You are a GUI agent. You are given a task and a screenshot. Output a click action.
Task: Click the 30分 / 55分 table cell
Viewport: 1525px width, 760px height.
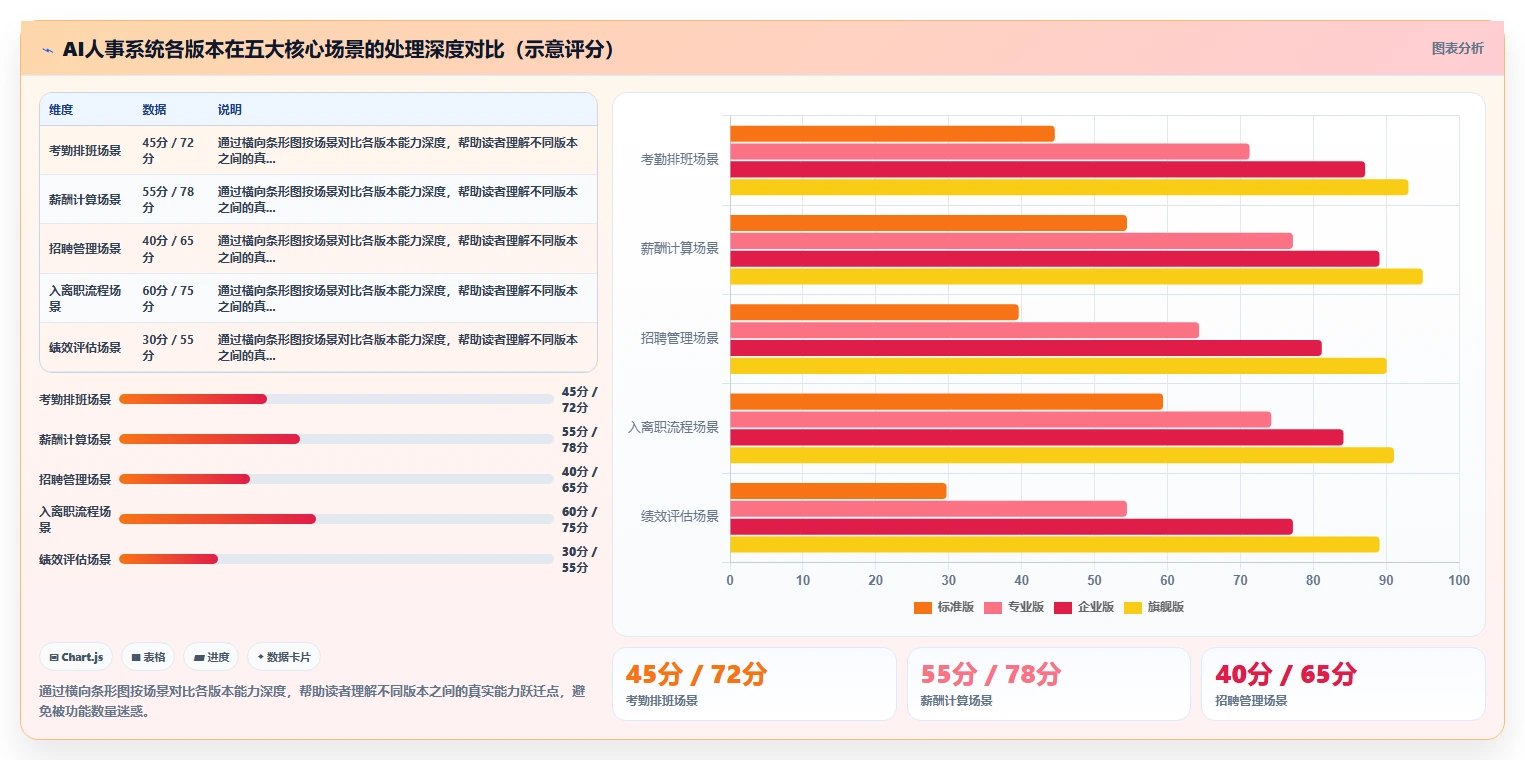pyautogui.click(x=168, y=348)
